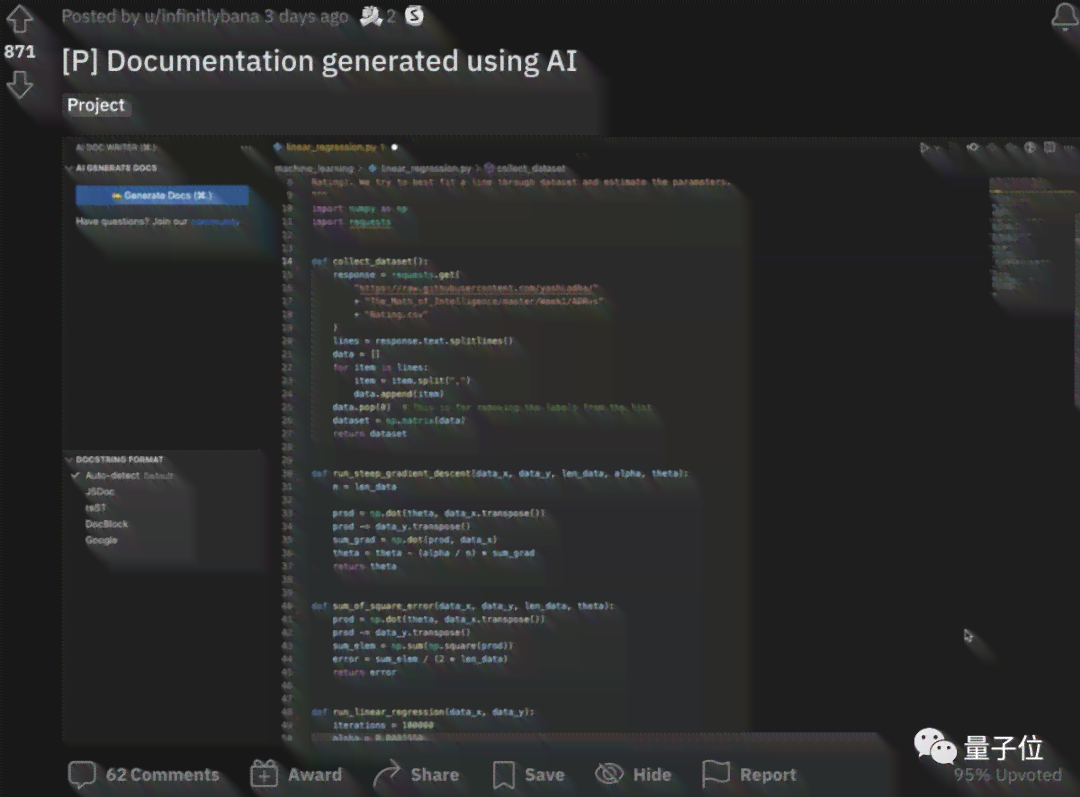The image size is (1080, 797).
Task: Click the speech bubble comments icon
Action: 82,775
